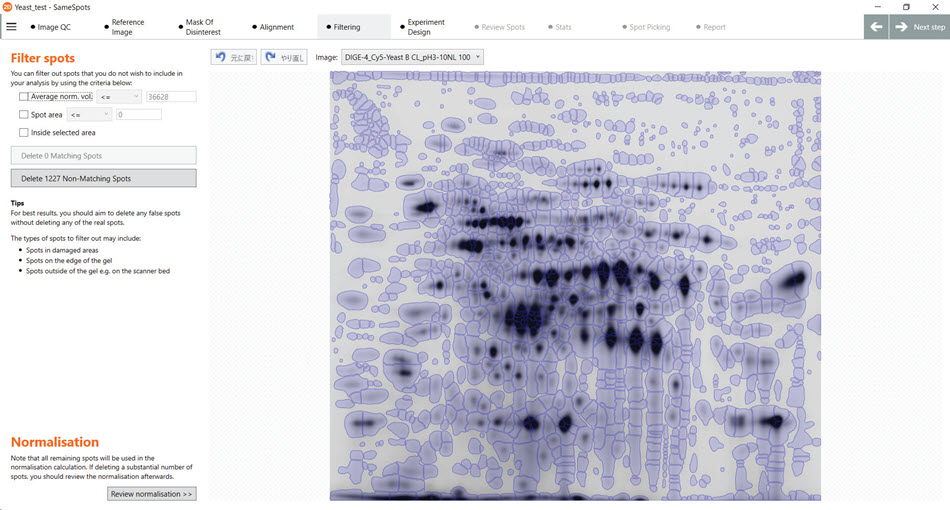Click the gel image with spot outlines
This screenshot has height=510, width=950.
click(575, 285)
